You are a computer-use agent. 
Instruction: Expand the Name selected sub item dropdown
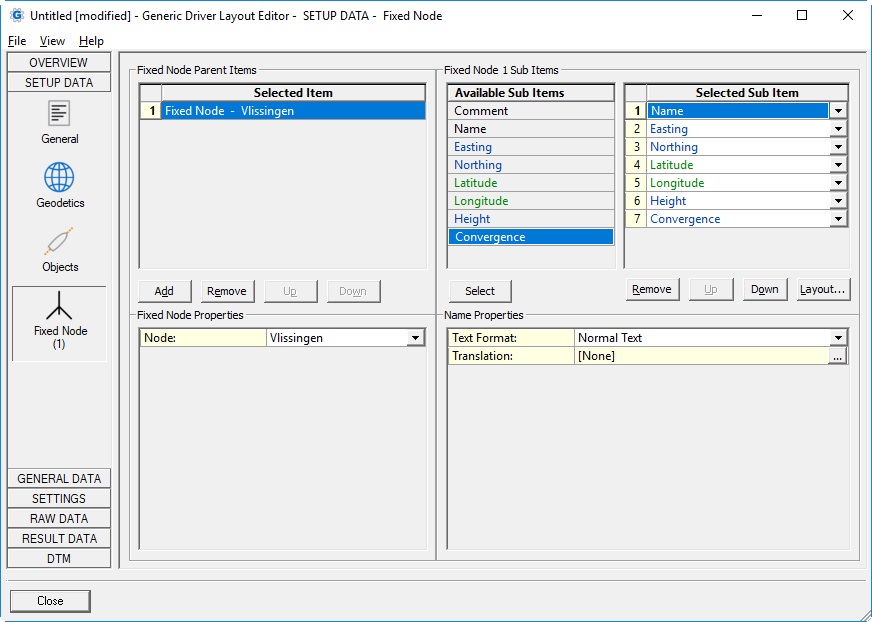tap(838, 111)
